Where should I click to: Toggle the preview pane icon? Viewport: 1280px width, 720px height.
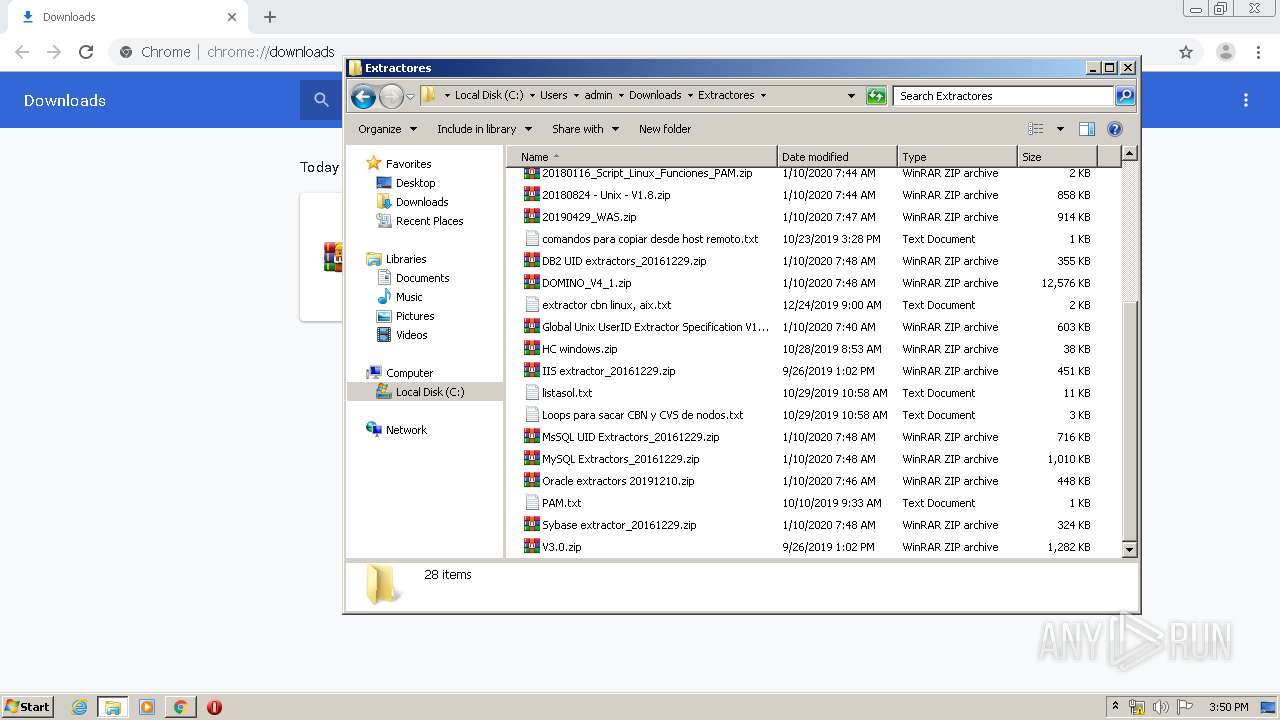tap(1087, 129)
